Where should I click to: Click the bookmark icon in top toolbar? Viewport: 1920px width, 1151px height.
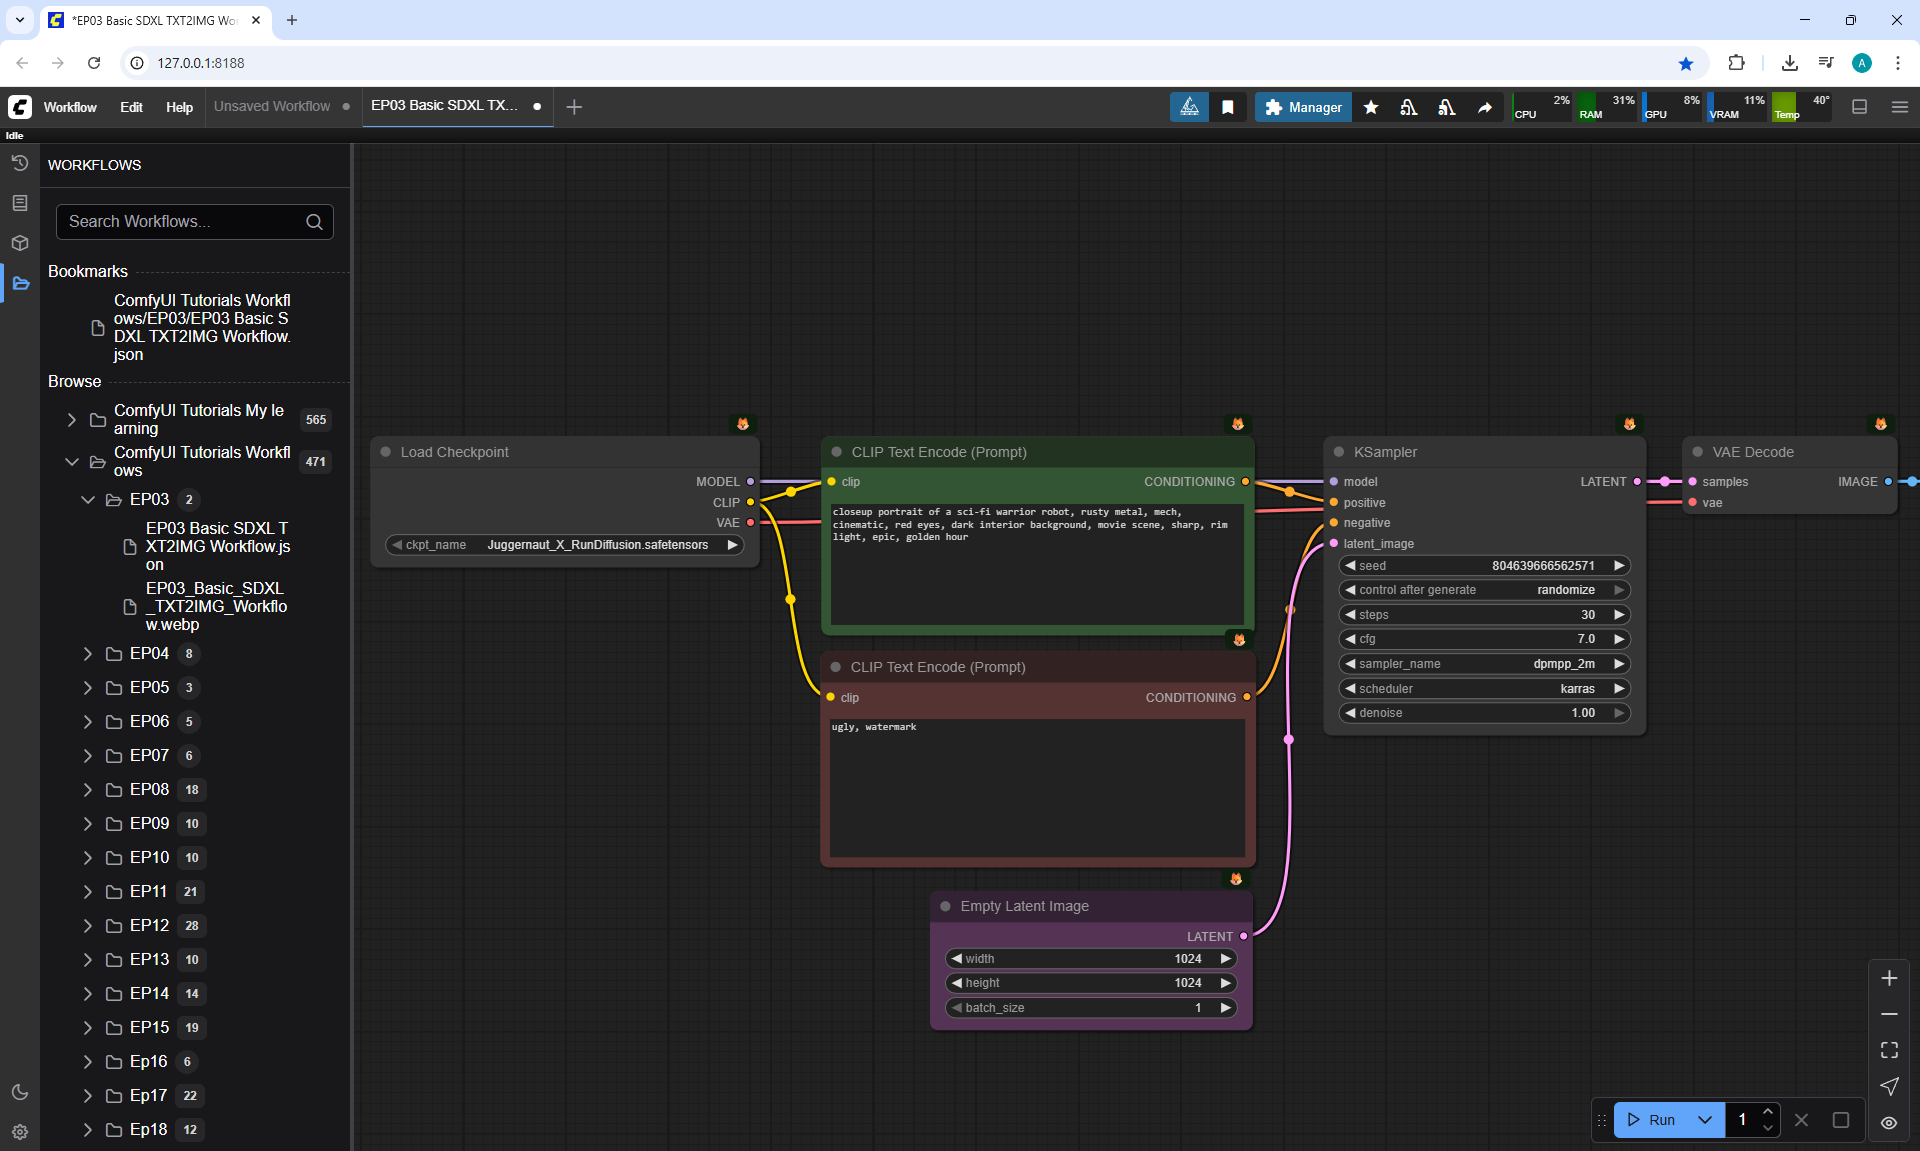click(x=1227, y=107)
